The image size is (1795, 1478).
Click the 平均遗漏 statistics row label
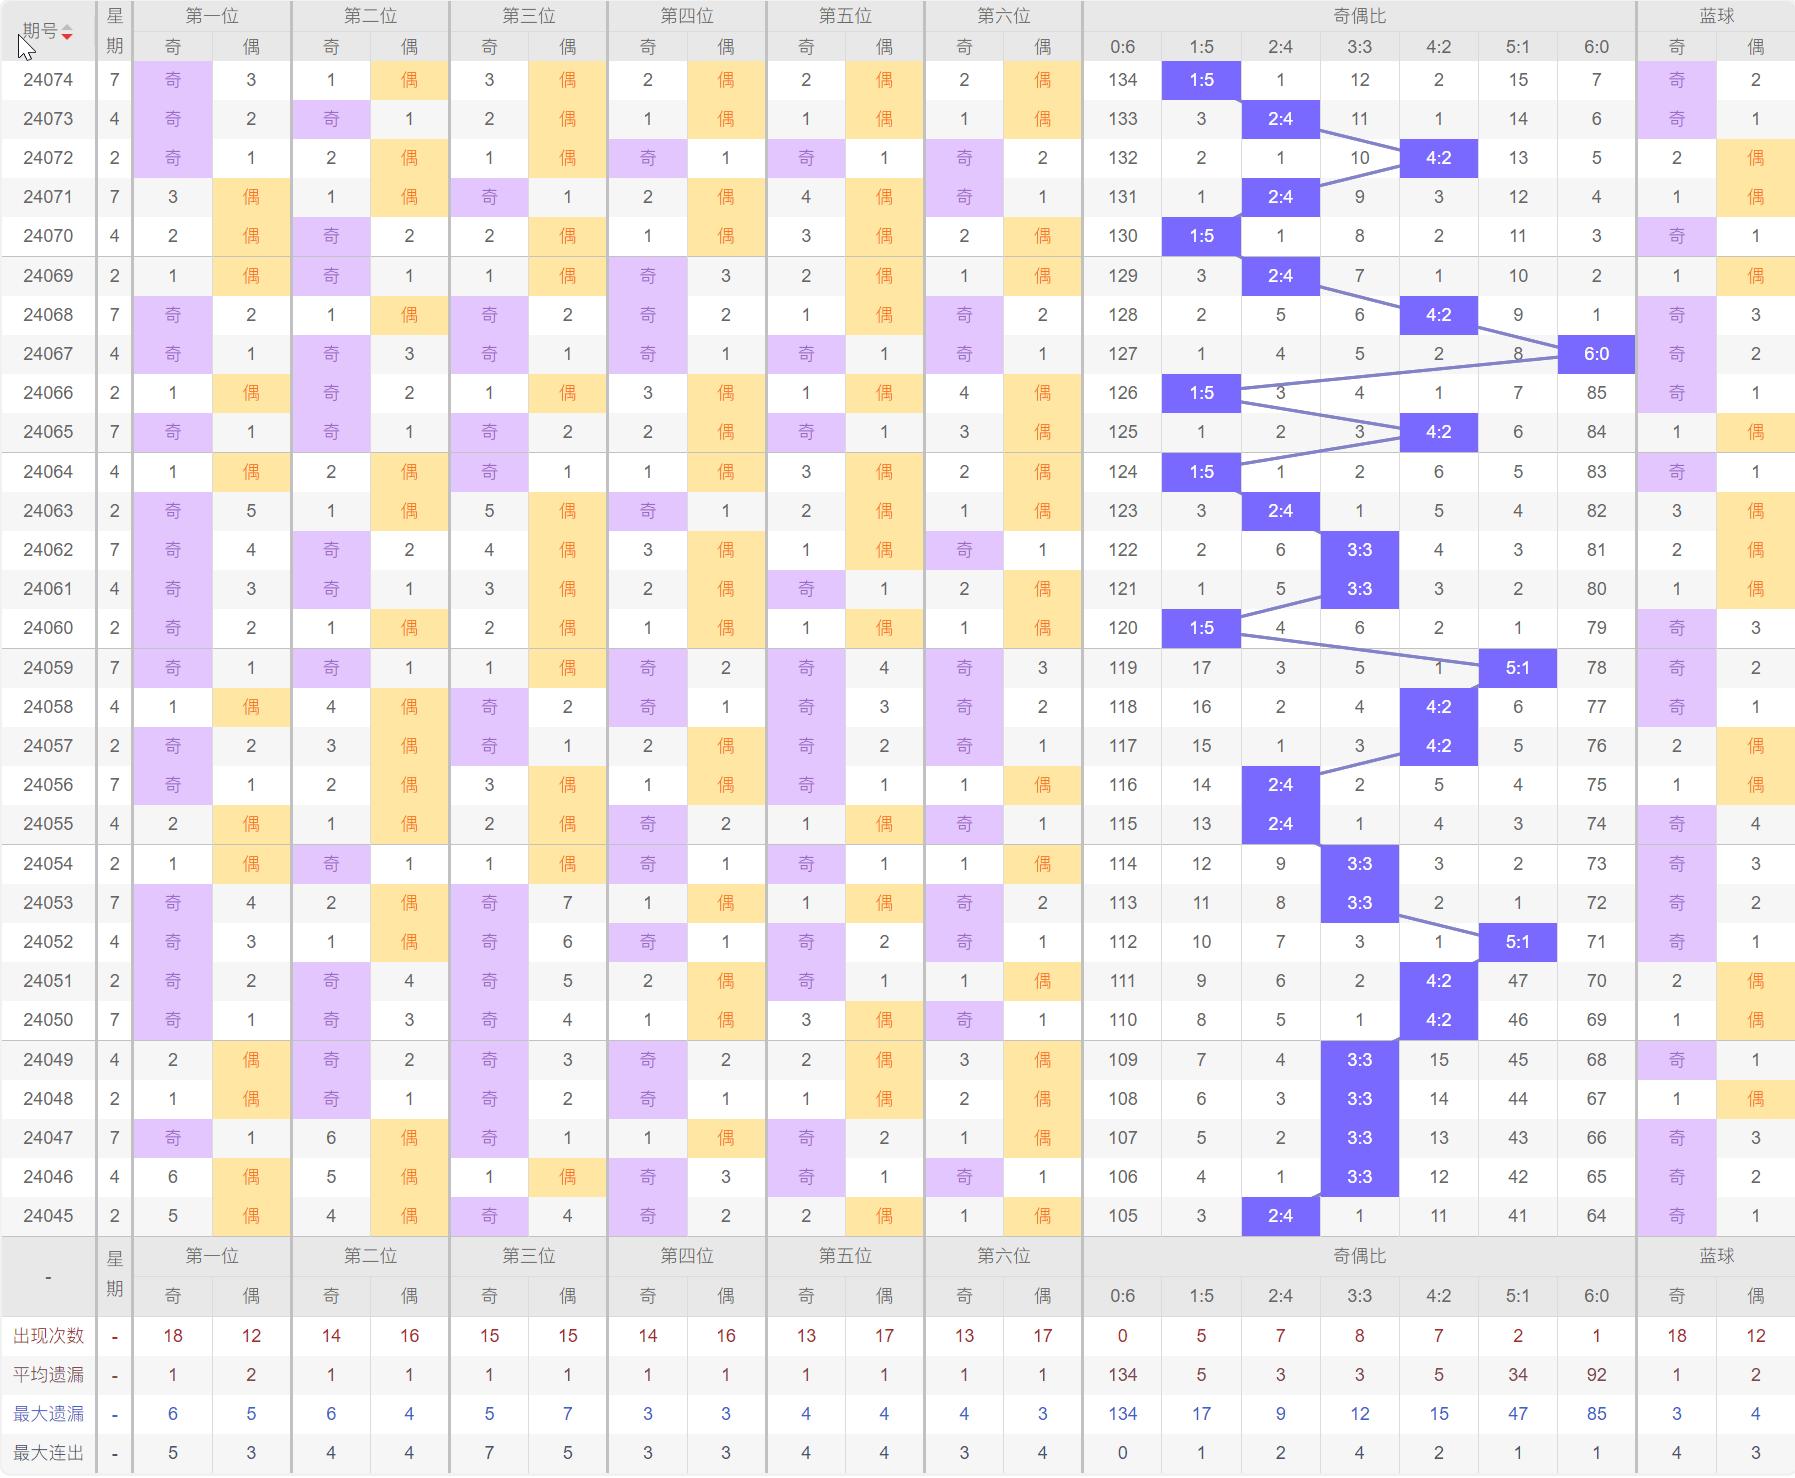pos(48,1375)
